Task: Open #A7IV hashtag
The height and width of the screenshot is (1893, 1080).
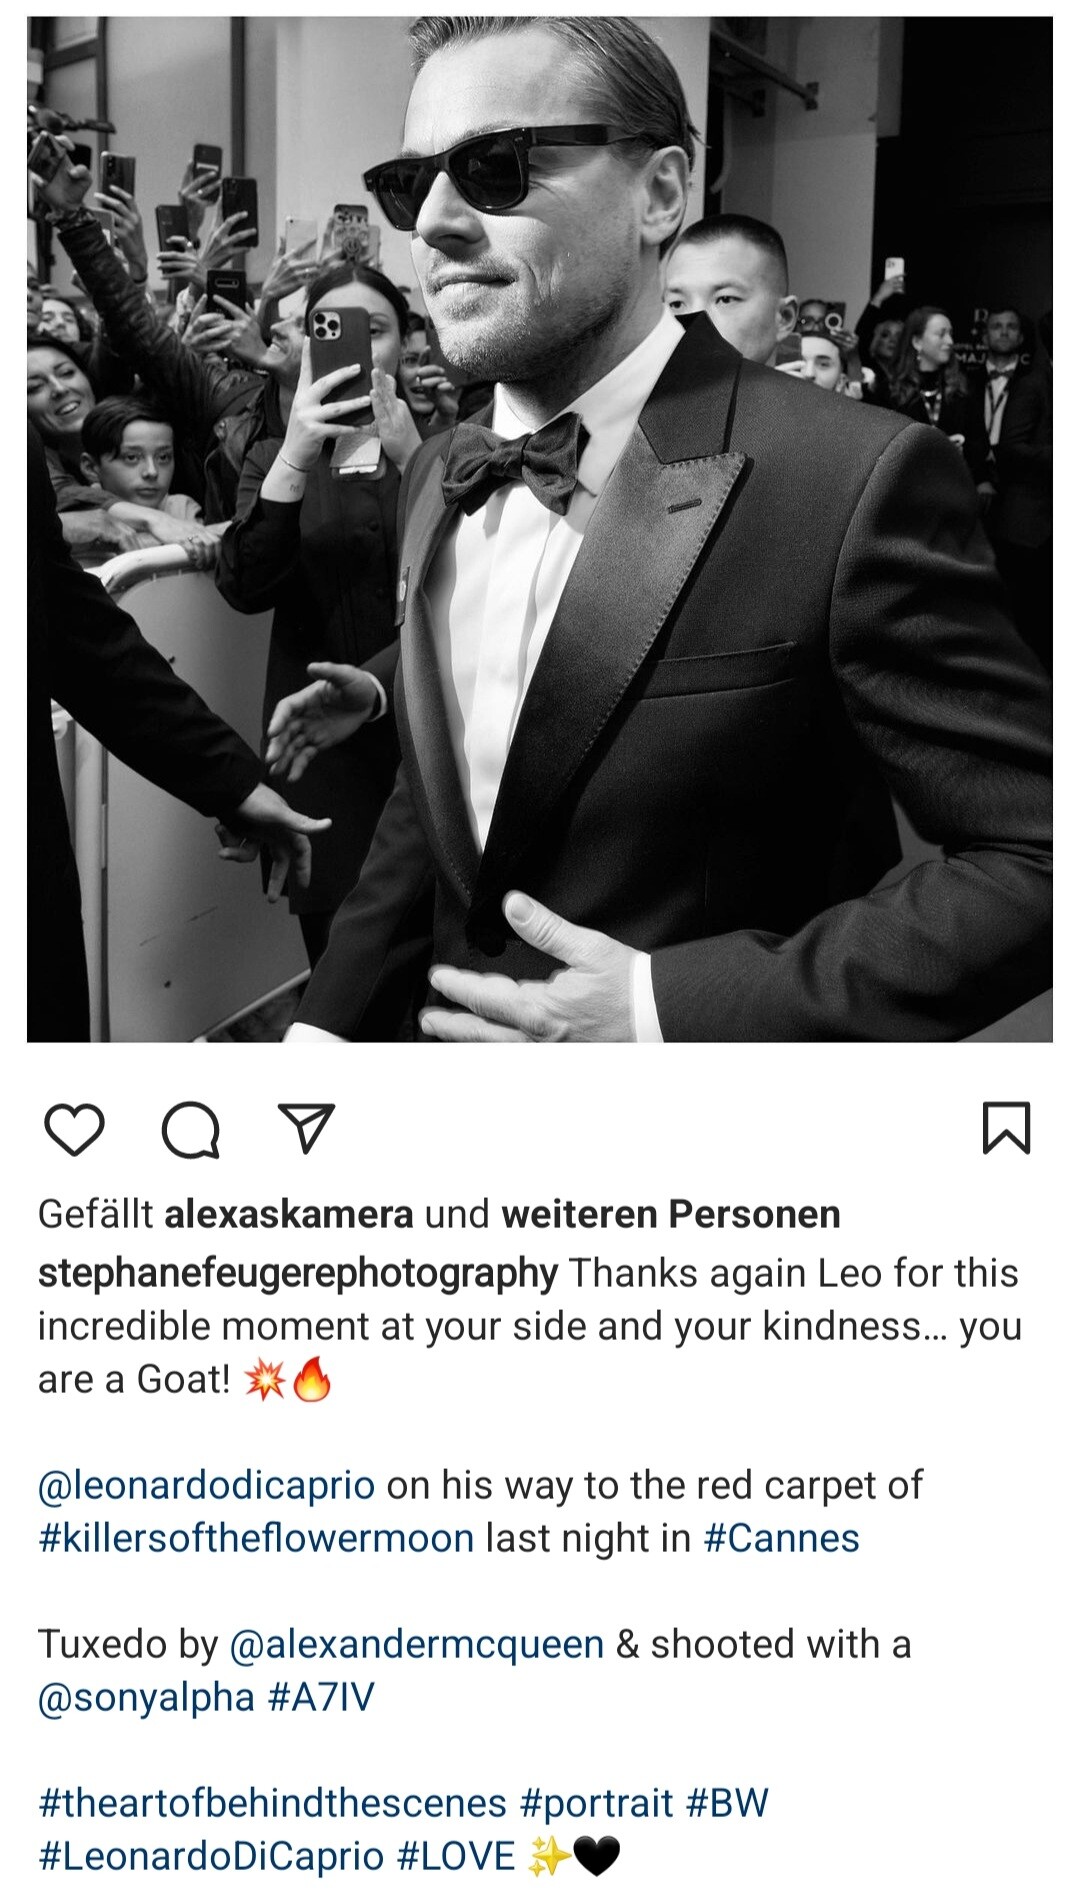Action: coord(322,1697)
